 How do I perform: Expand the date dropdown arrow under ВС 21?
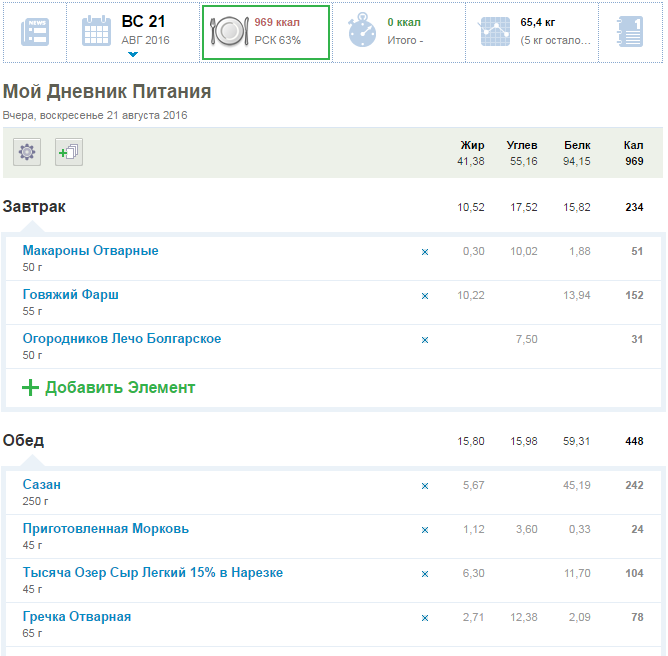[132, 54]
